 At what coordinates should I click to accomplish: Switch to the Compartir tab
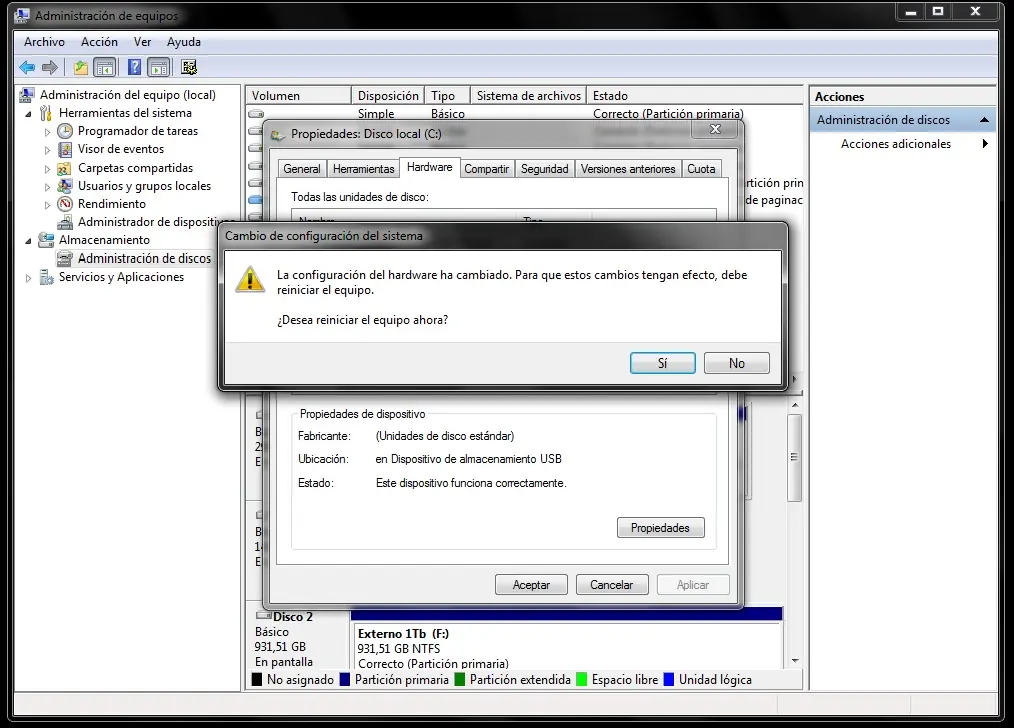(486, 169)
